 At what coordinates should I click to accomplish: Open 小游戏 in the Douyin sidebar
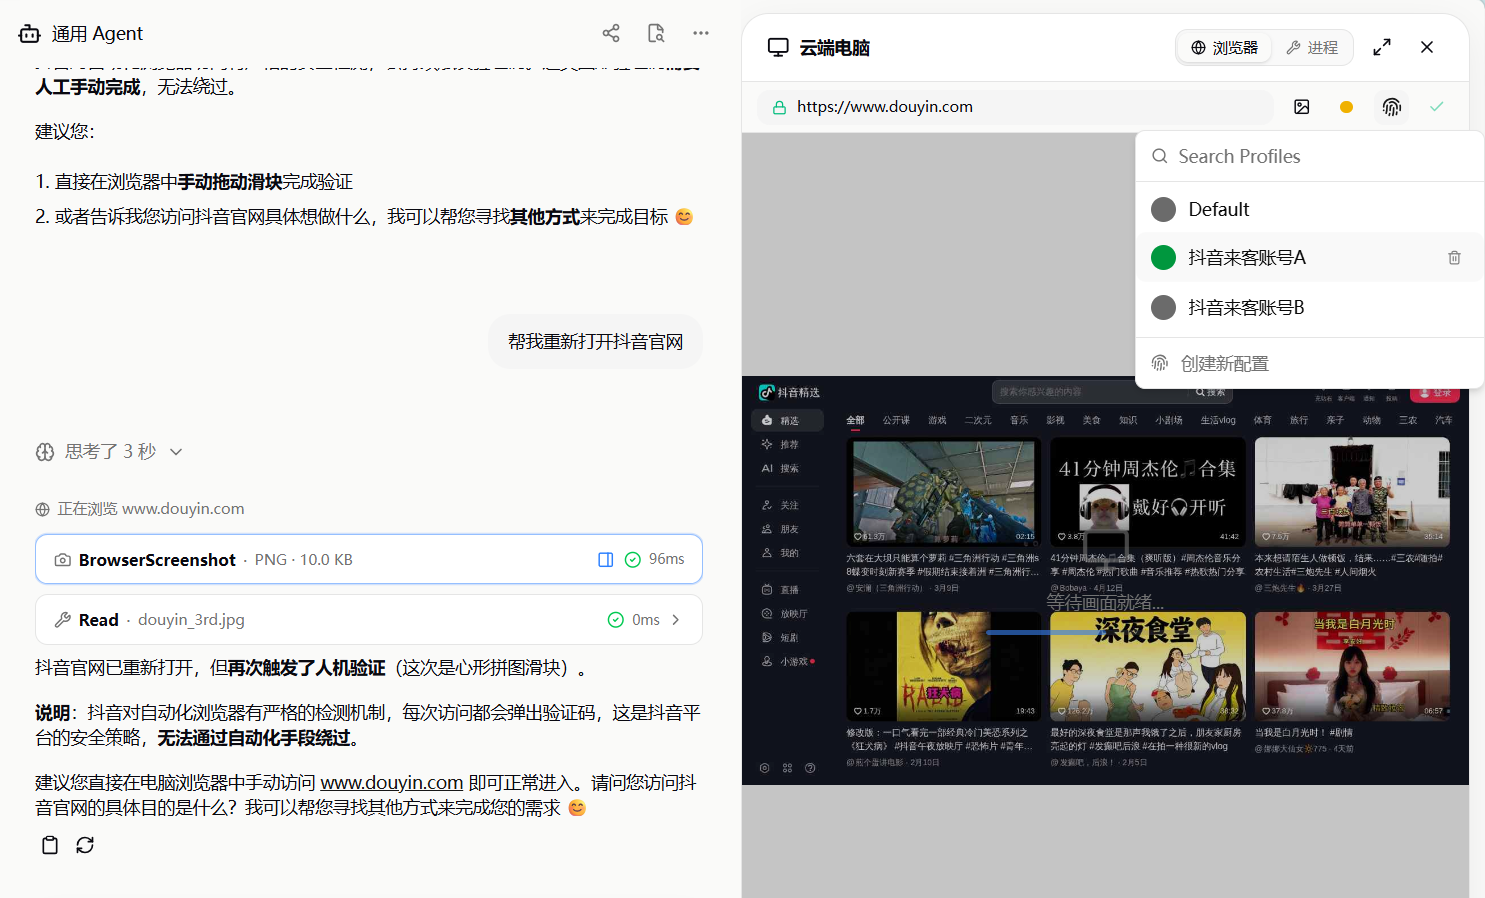(x=788, y=661)
